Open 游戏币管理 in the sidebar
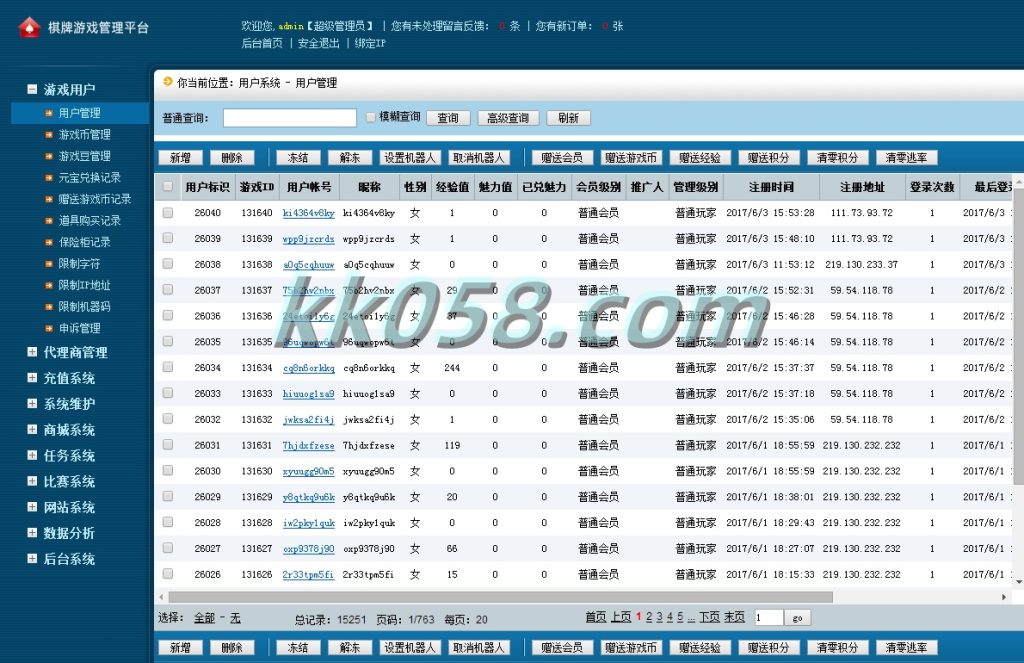Screen dimensions: 1024x663 point(84,135)
